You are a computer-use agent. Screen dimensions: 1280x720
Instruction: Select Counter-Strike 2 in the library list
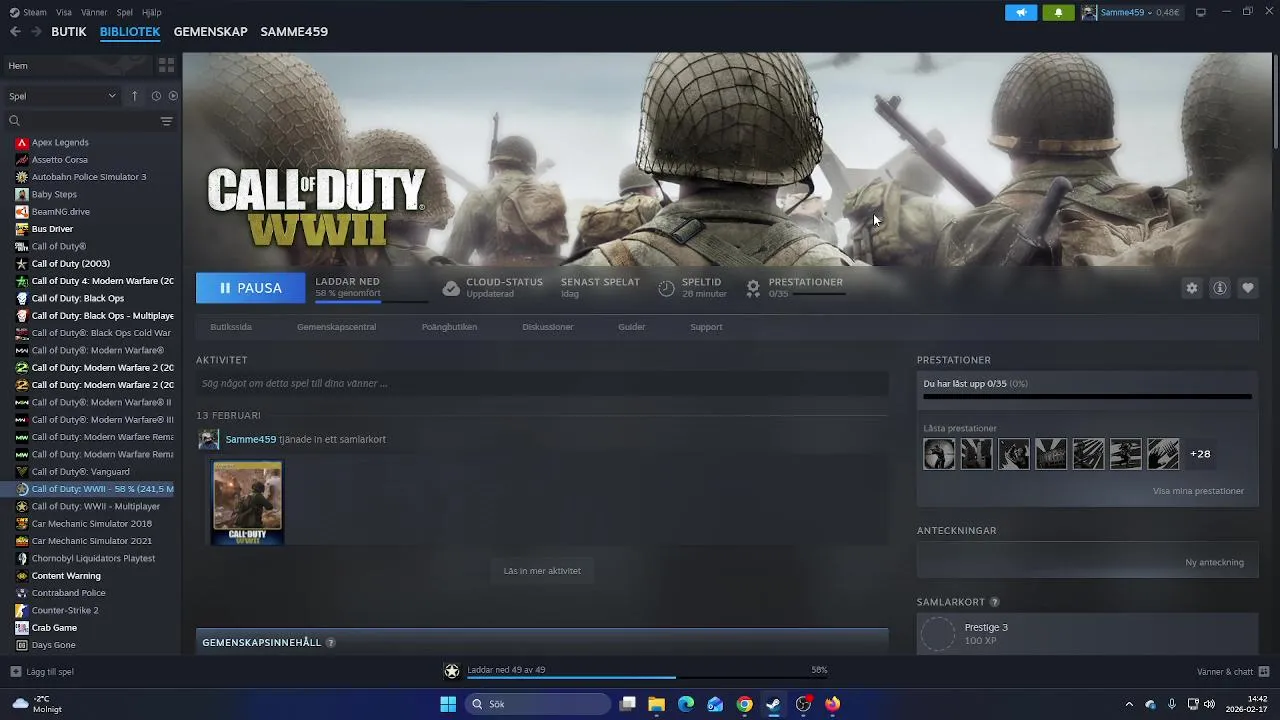[x=65, y=610]
